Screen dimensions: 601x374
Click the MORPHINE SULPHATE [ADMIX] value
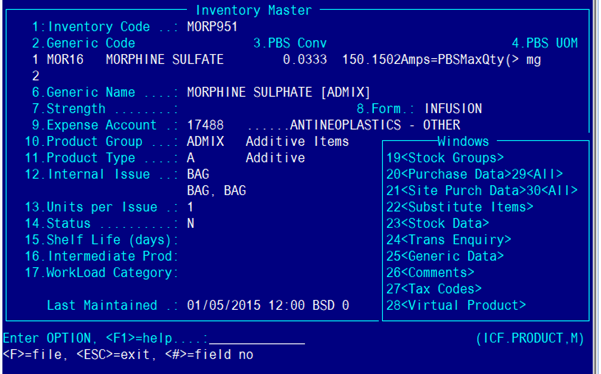pos(279,92)
